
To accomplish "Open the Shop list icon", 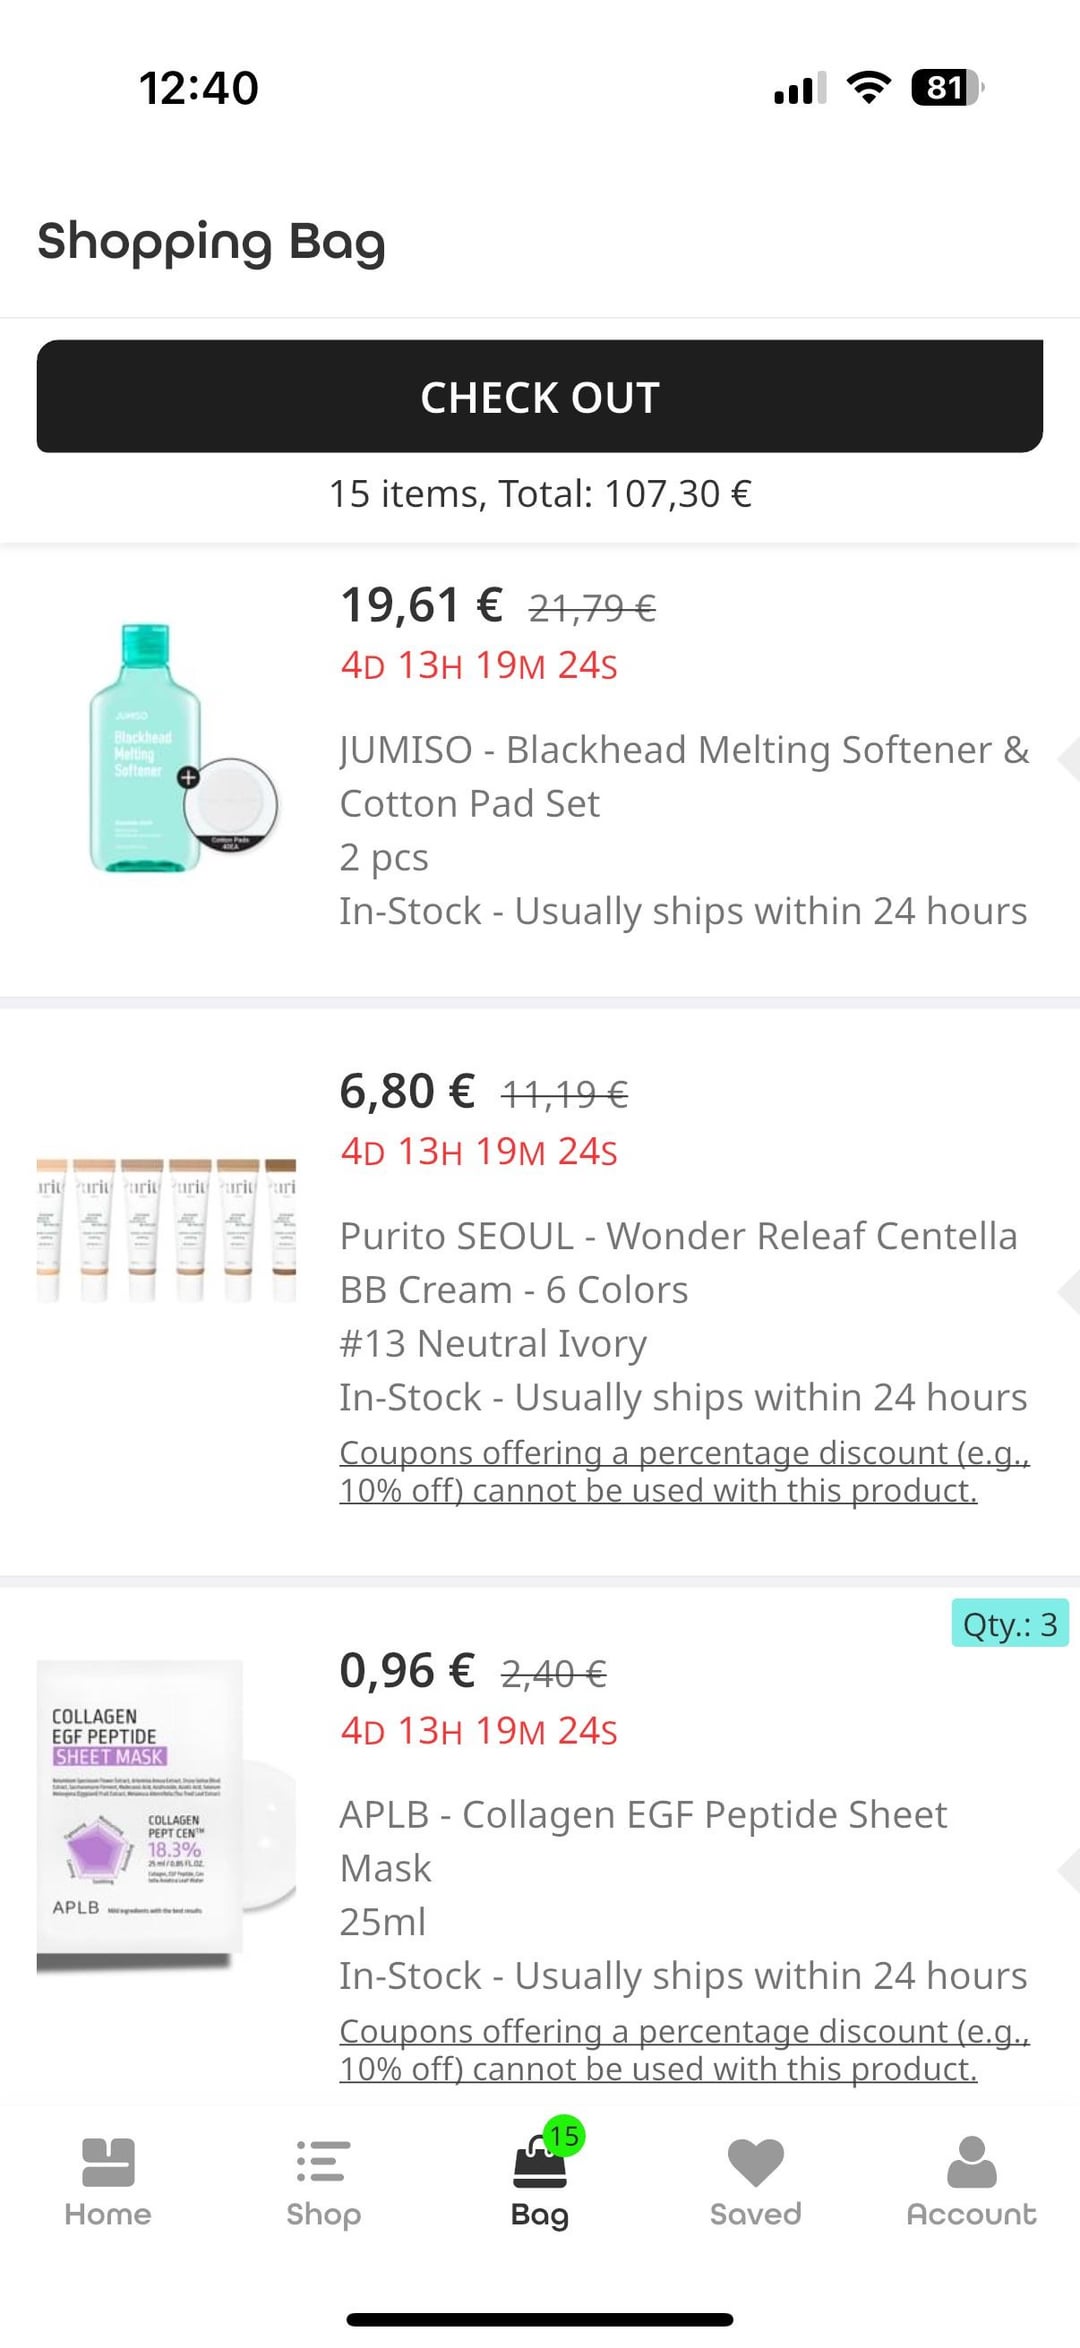I will (323, 2164).
